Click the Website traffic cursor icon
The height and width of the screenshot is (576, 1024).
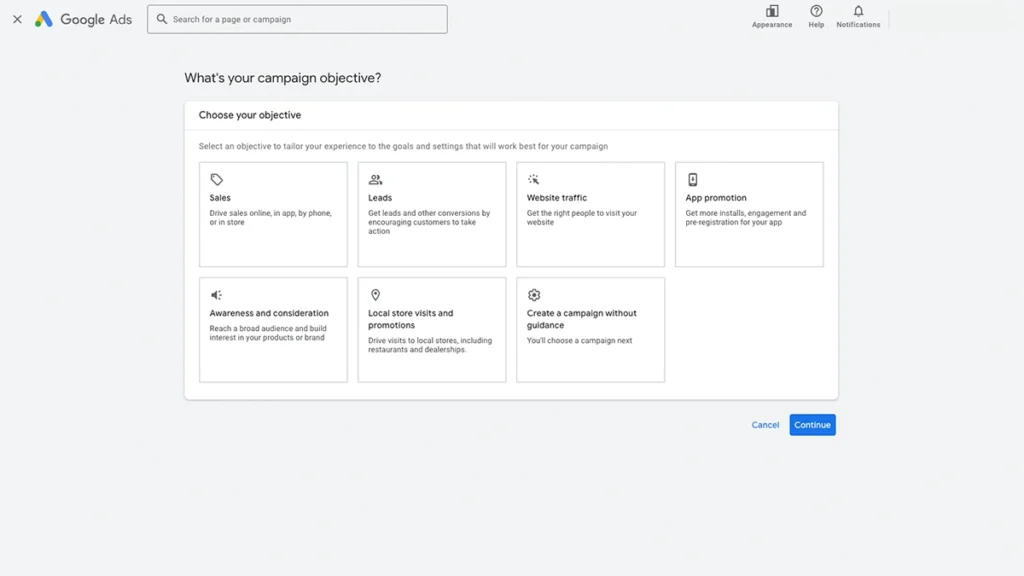(534, 179)
